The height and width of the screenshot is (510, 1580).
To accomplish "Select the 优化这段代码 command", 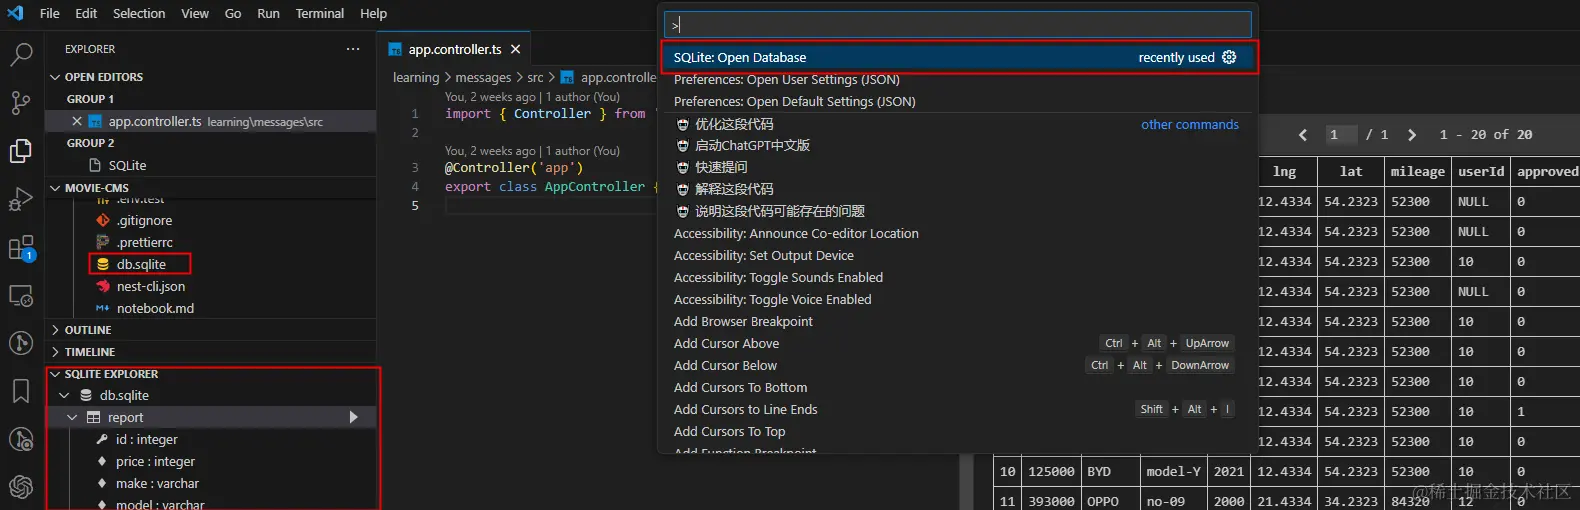I will click(958, 124).
